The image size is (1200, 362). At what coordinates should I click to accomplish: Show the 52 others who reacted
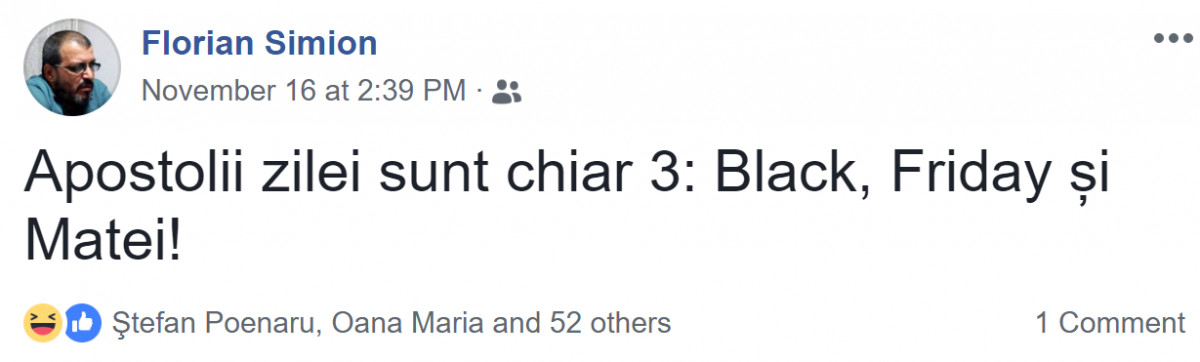610,323
